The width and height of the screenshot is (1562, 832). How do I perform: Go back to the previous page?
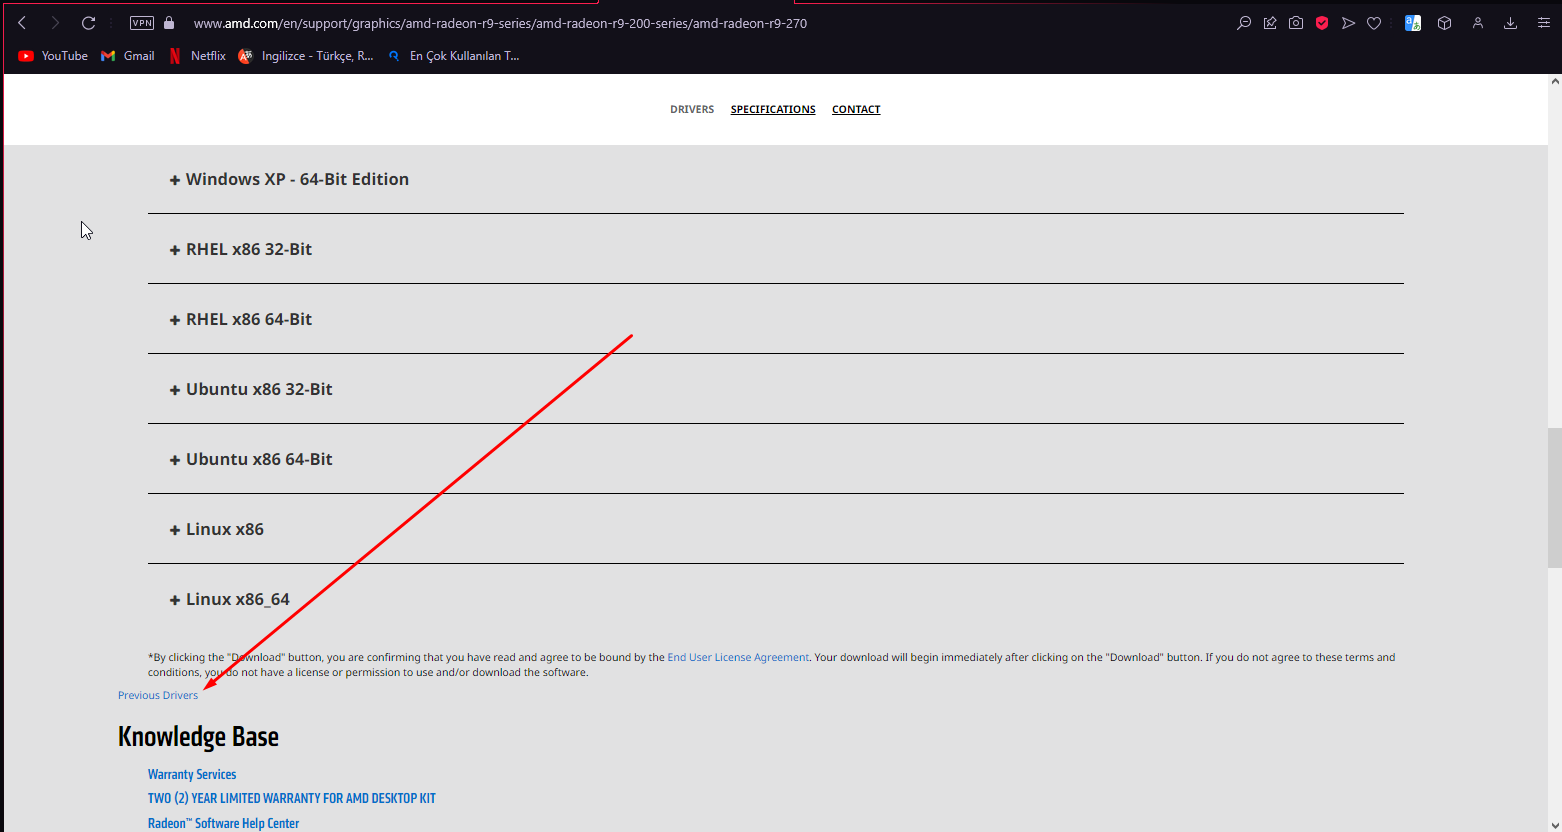click(22, 23)
